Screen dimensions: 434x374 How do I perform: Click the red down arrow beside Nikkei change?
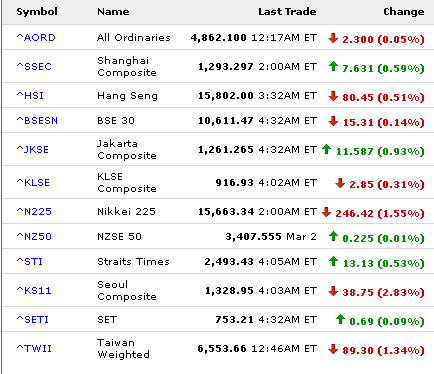coord(326,212)
